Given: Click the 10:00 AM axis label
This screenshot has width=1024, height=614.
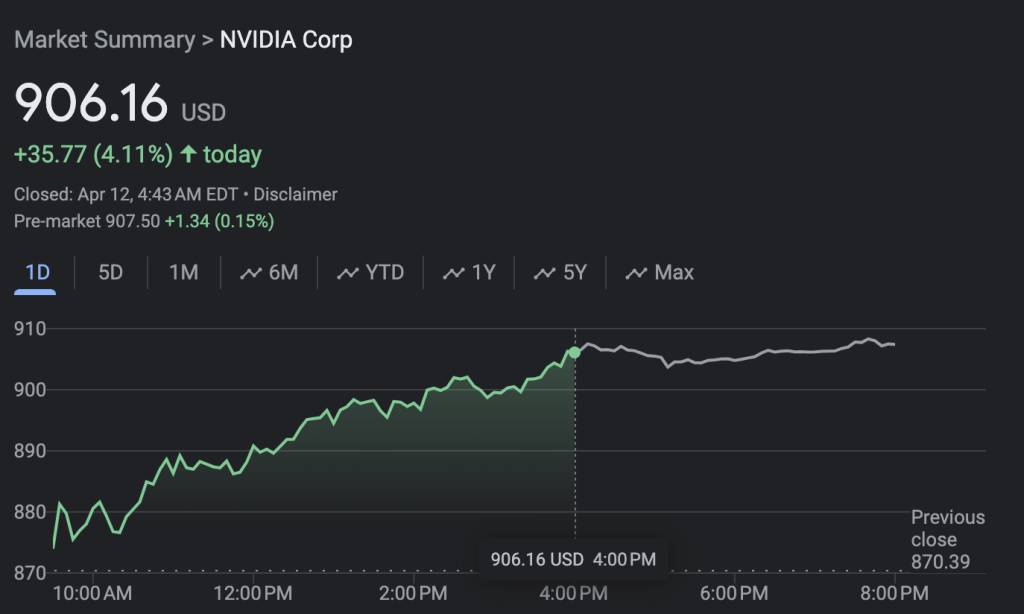Looking at the screenshot, I should 92,594.
